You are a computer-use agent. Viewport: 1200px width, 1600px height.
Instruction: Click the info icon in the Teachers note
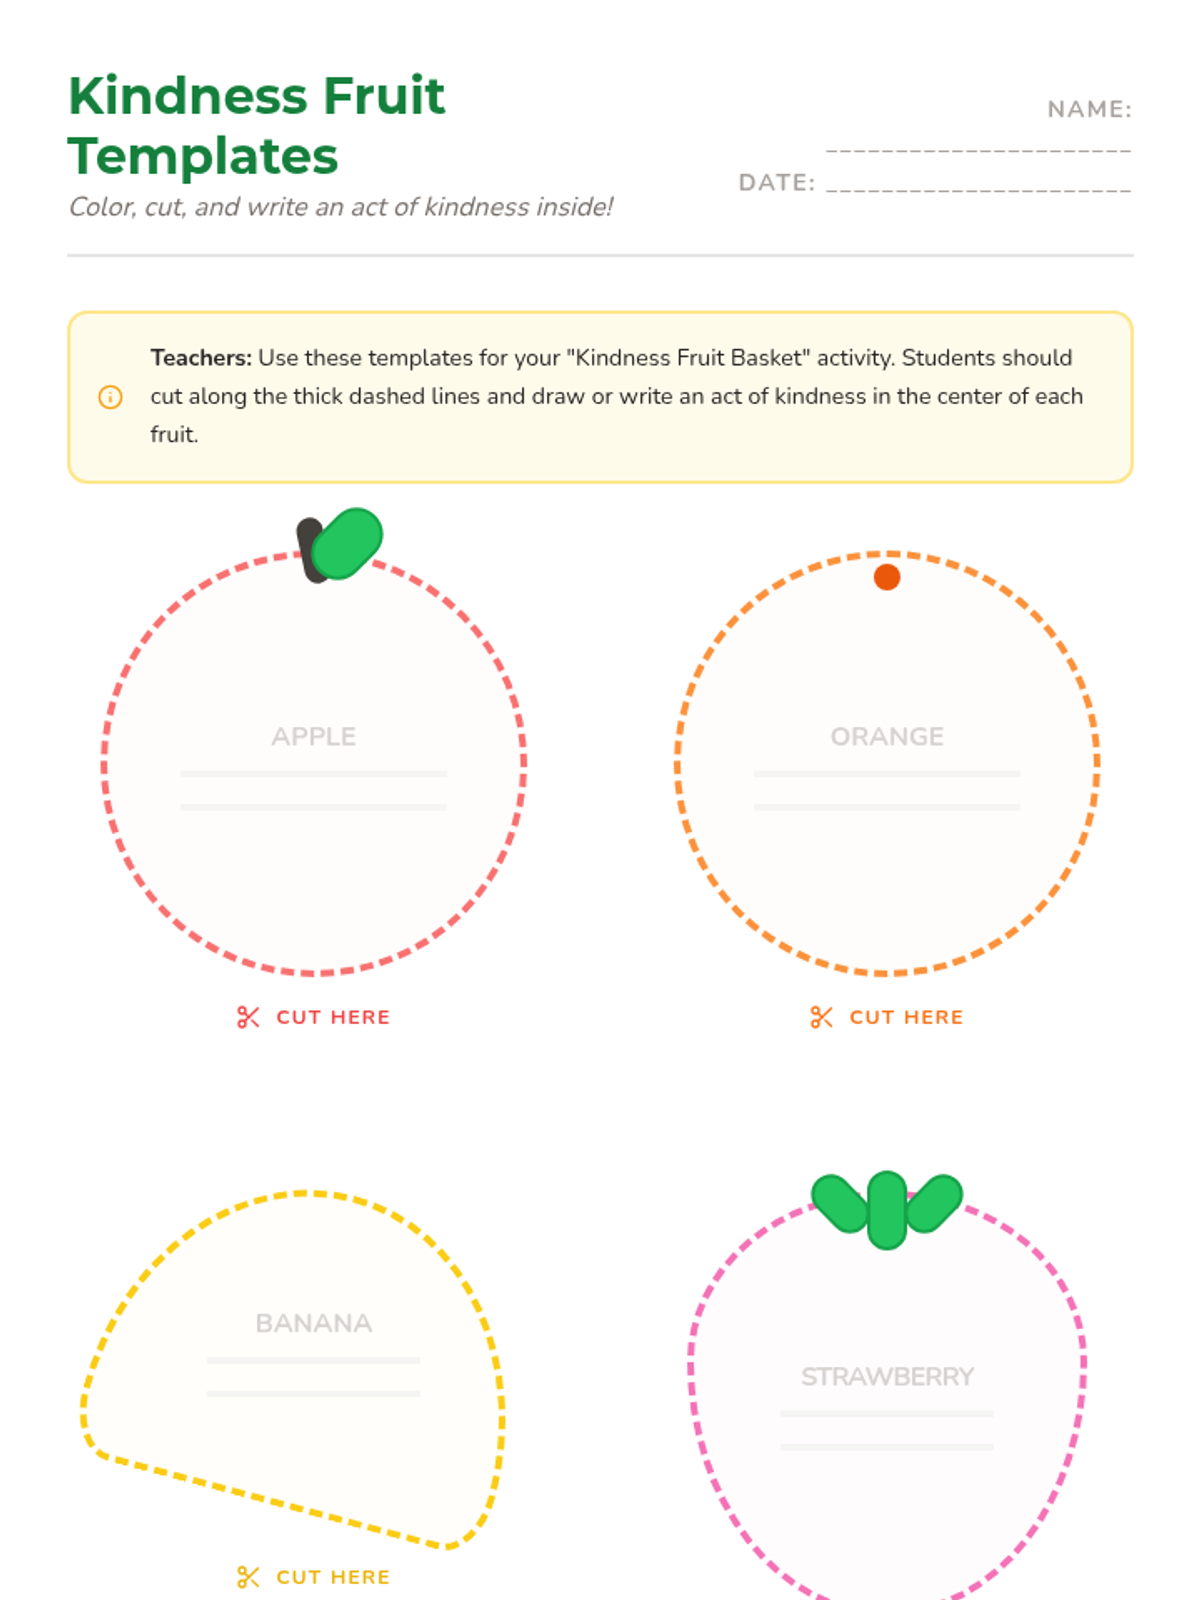110,397
